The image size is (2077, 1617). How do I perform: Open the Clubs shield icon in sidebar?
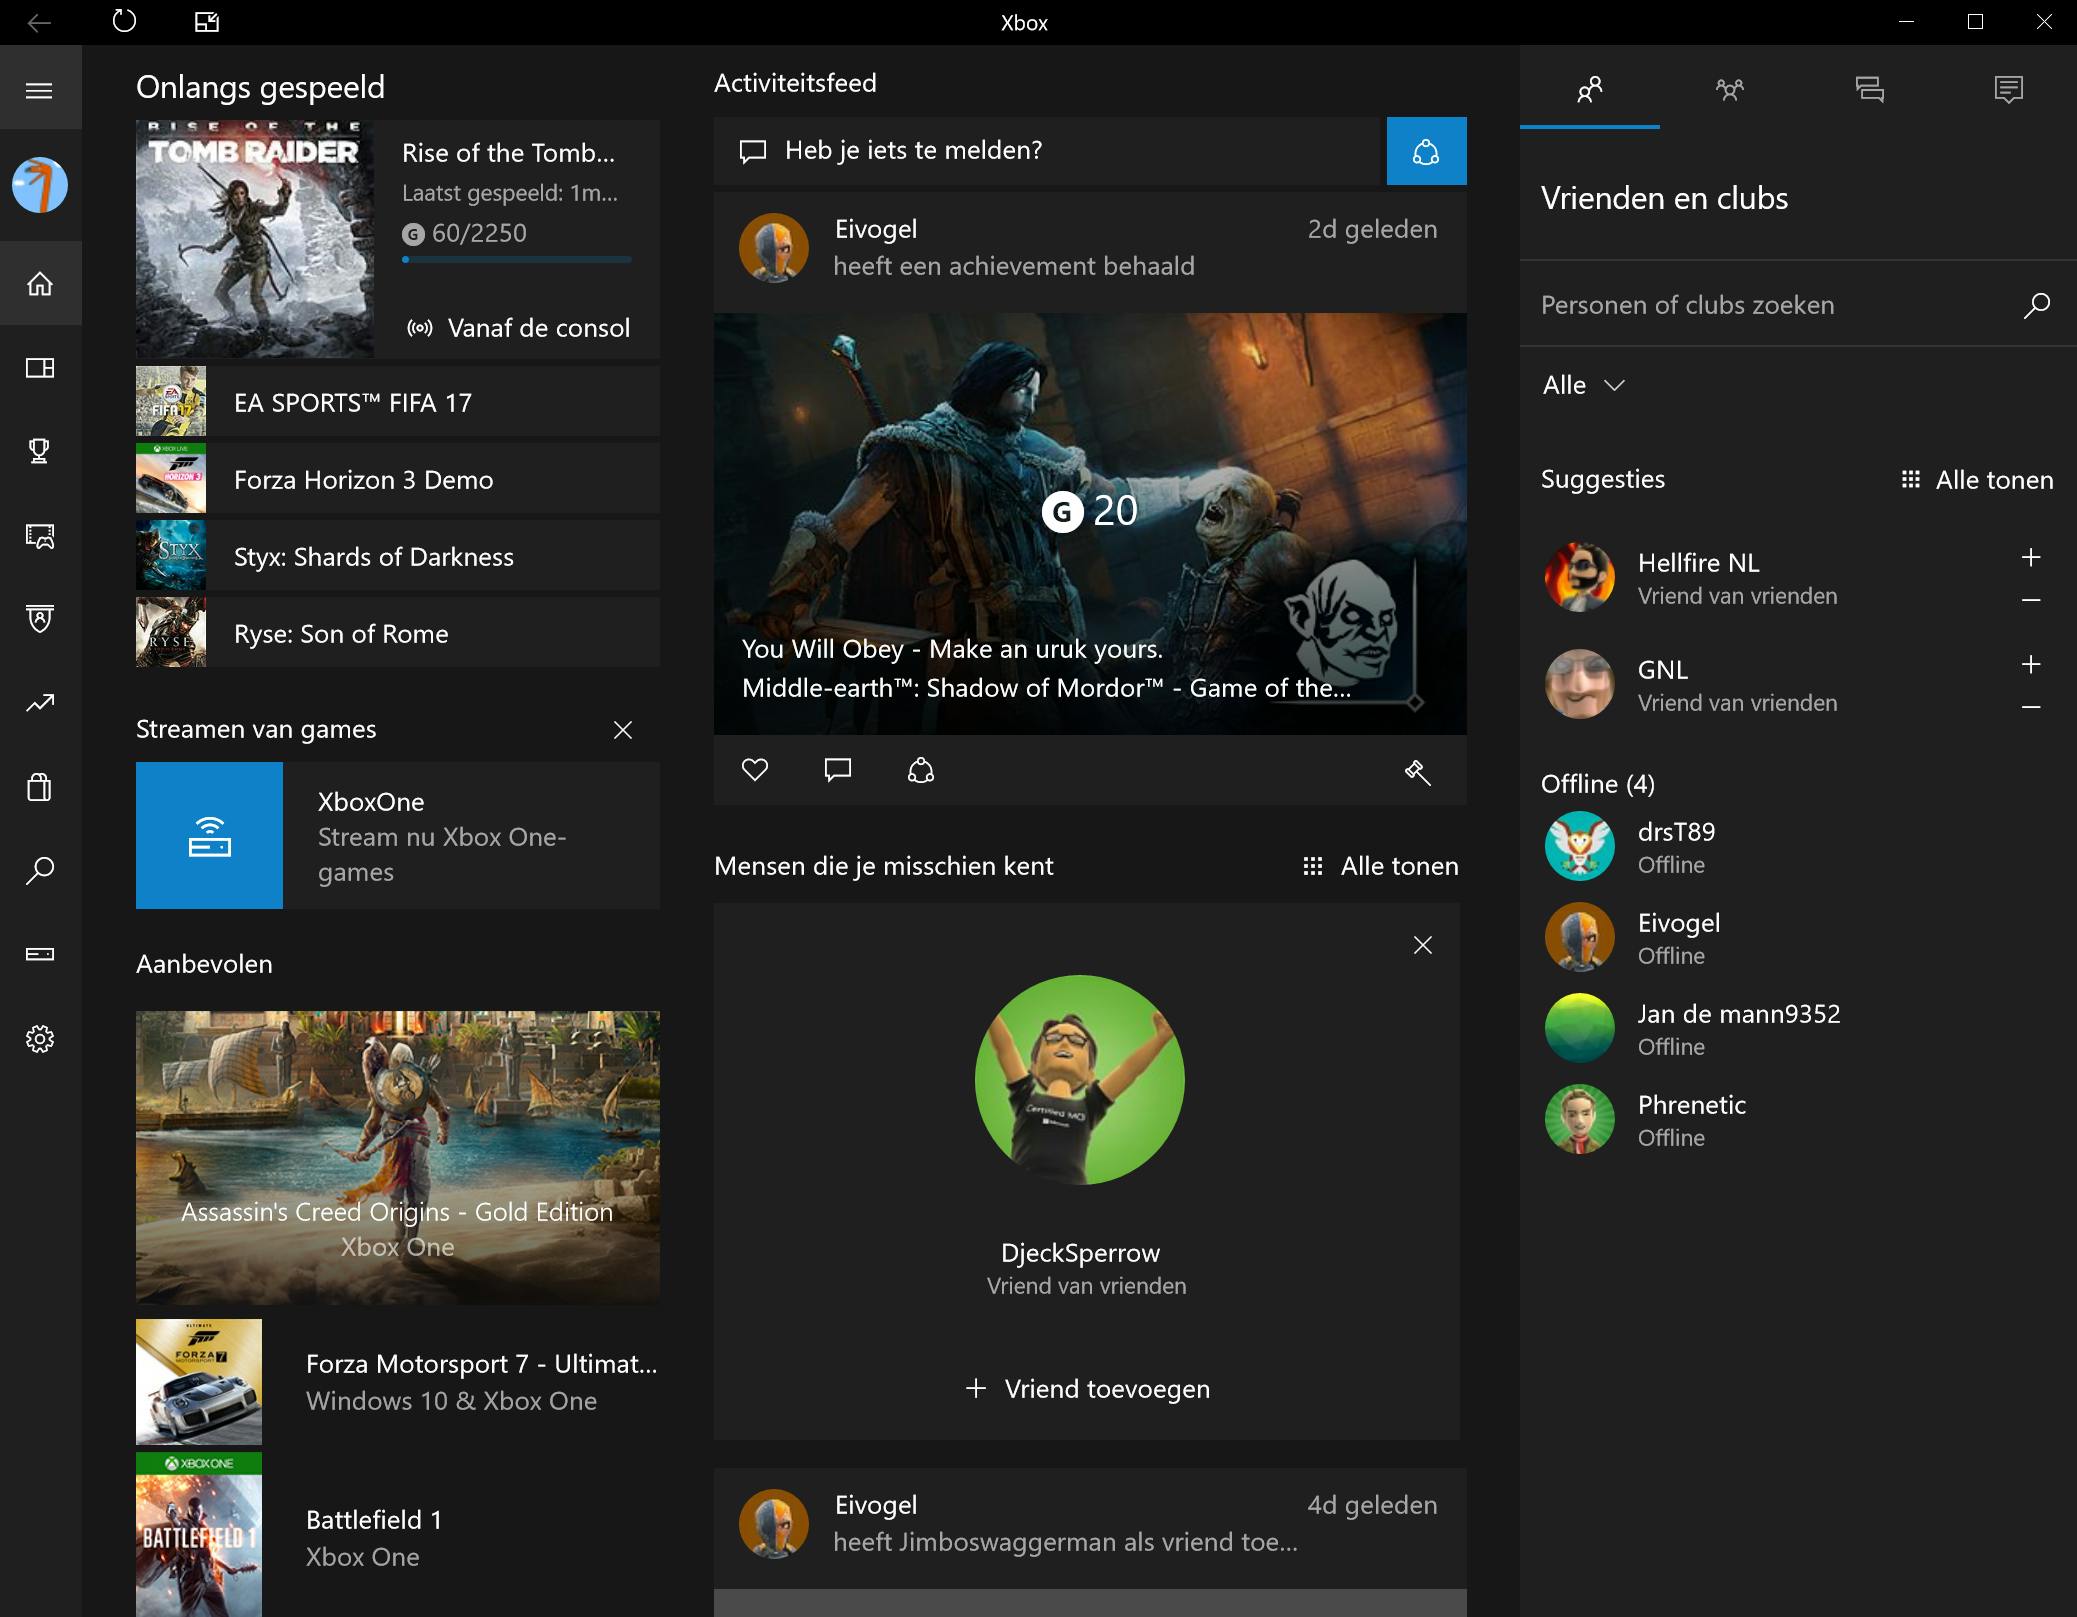[x=40, y=619]
